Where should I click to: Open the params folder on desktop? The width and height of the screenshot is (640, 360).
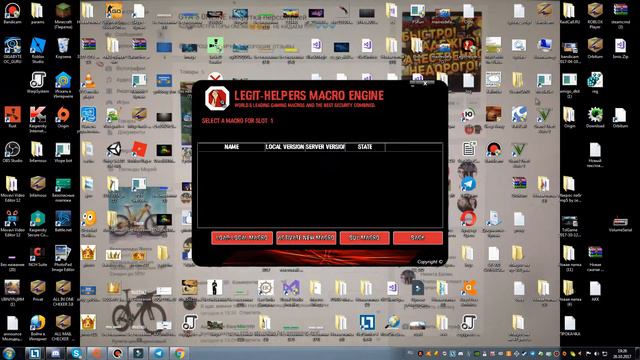[x=38, y=13]
